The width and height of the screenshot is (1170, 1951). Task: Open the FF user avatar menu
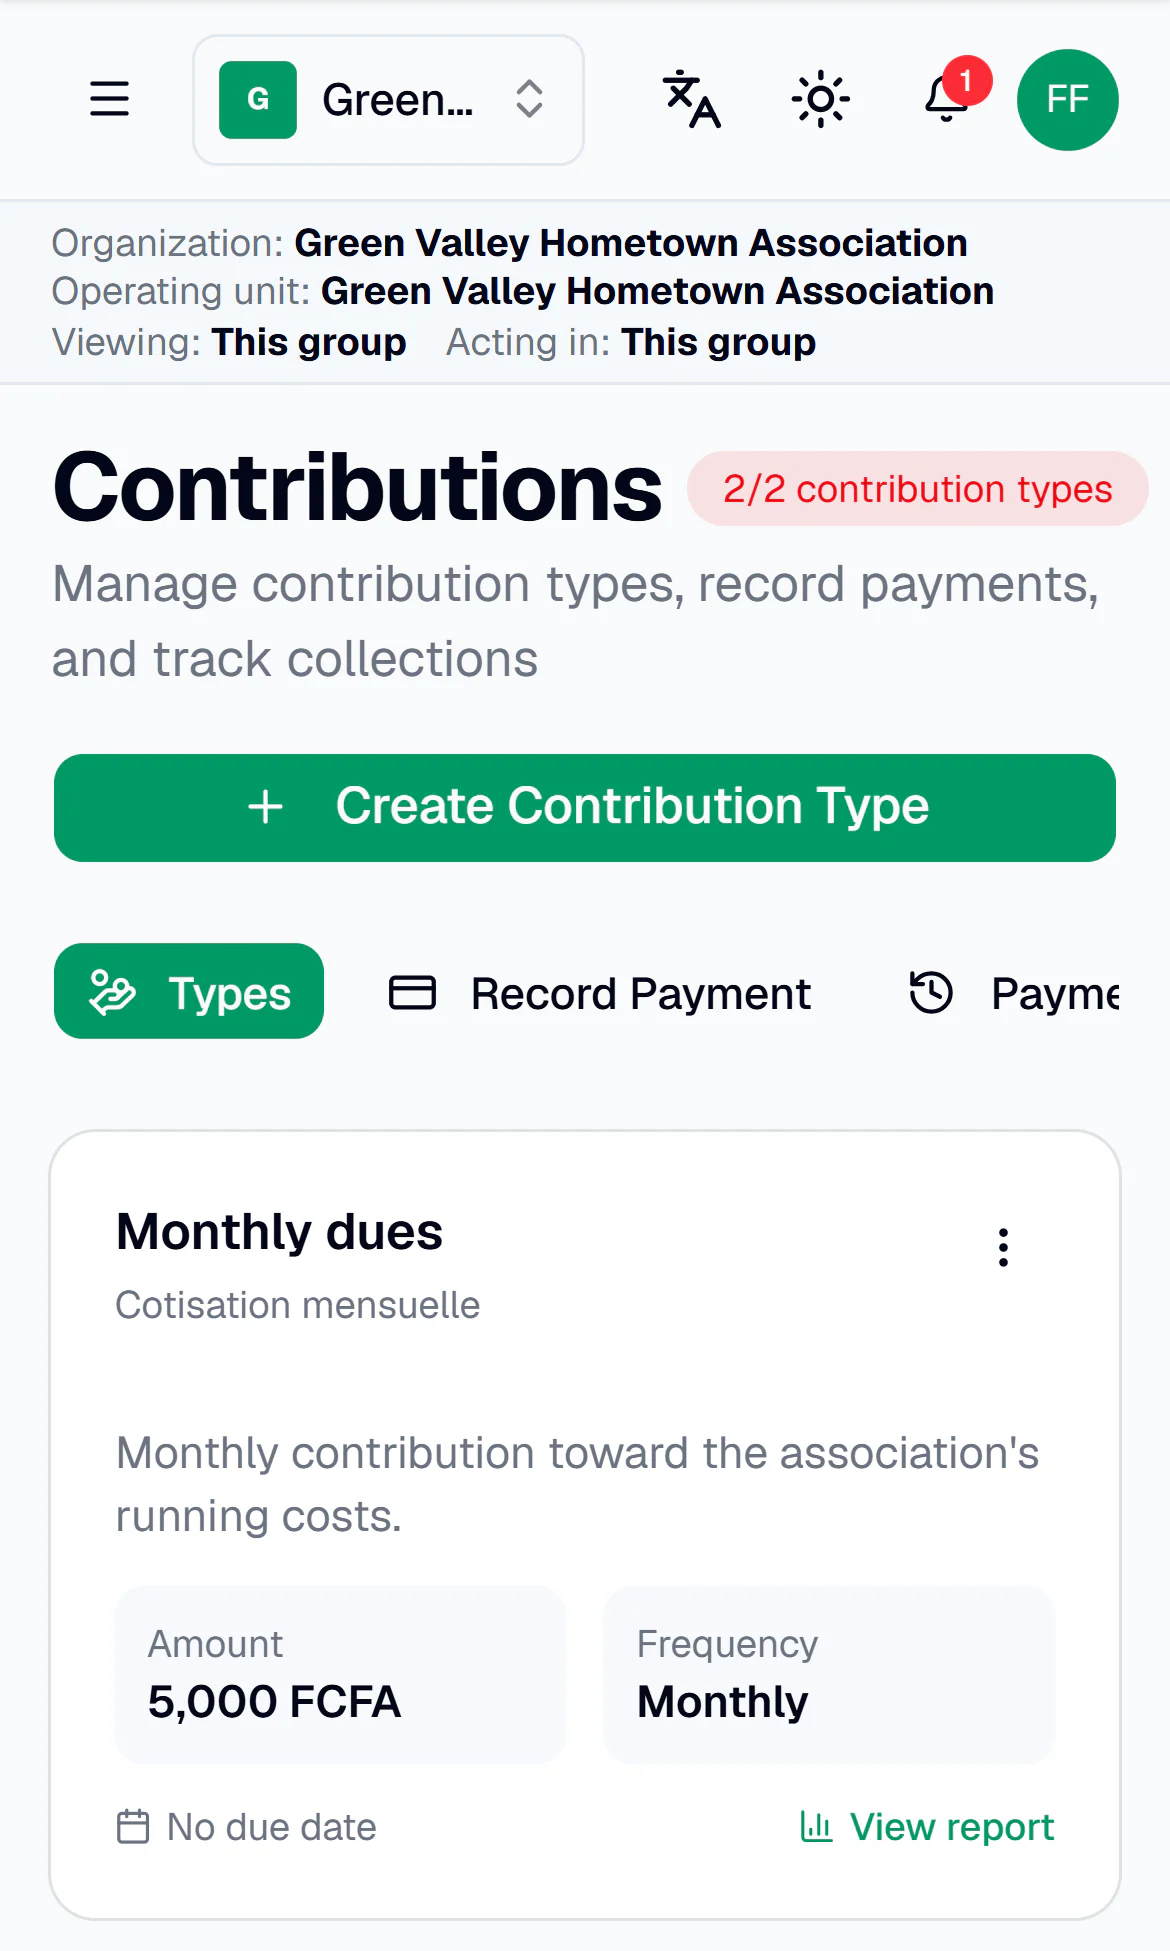click(x=1067, y=99)
